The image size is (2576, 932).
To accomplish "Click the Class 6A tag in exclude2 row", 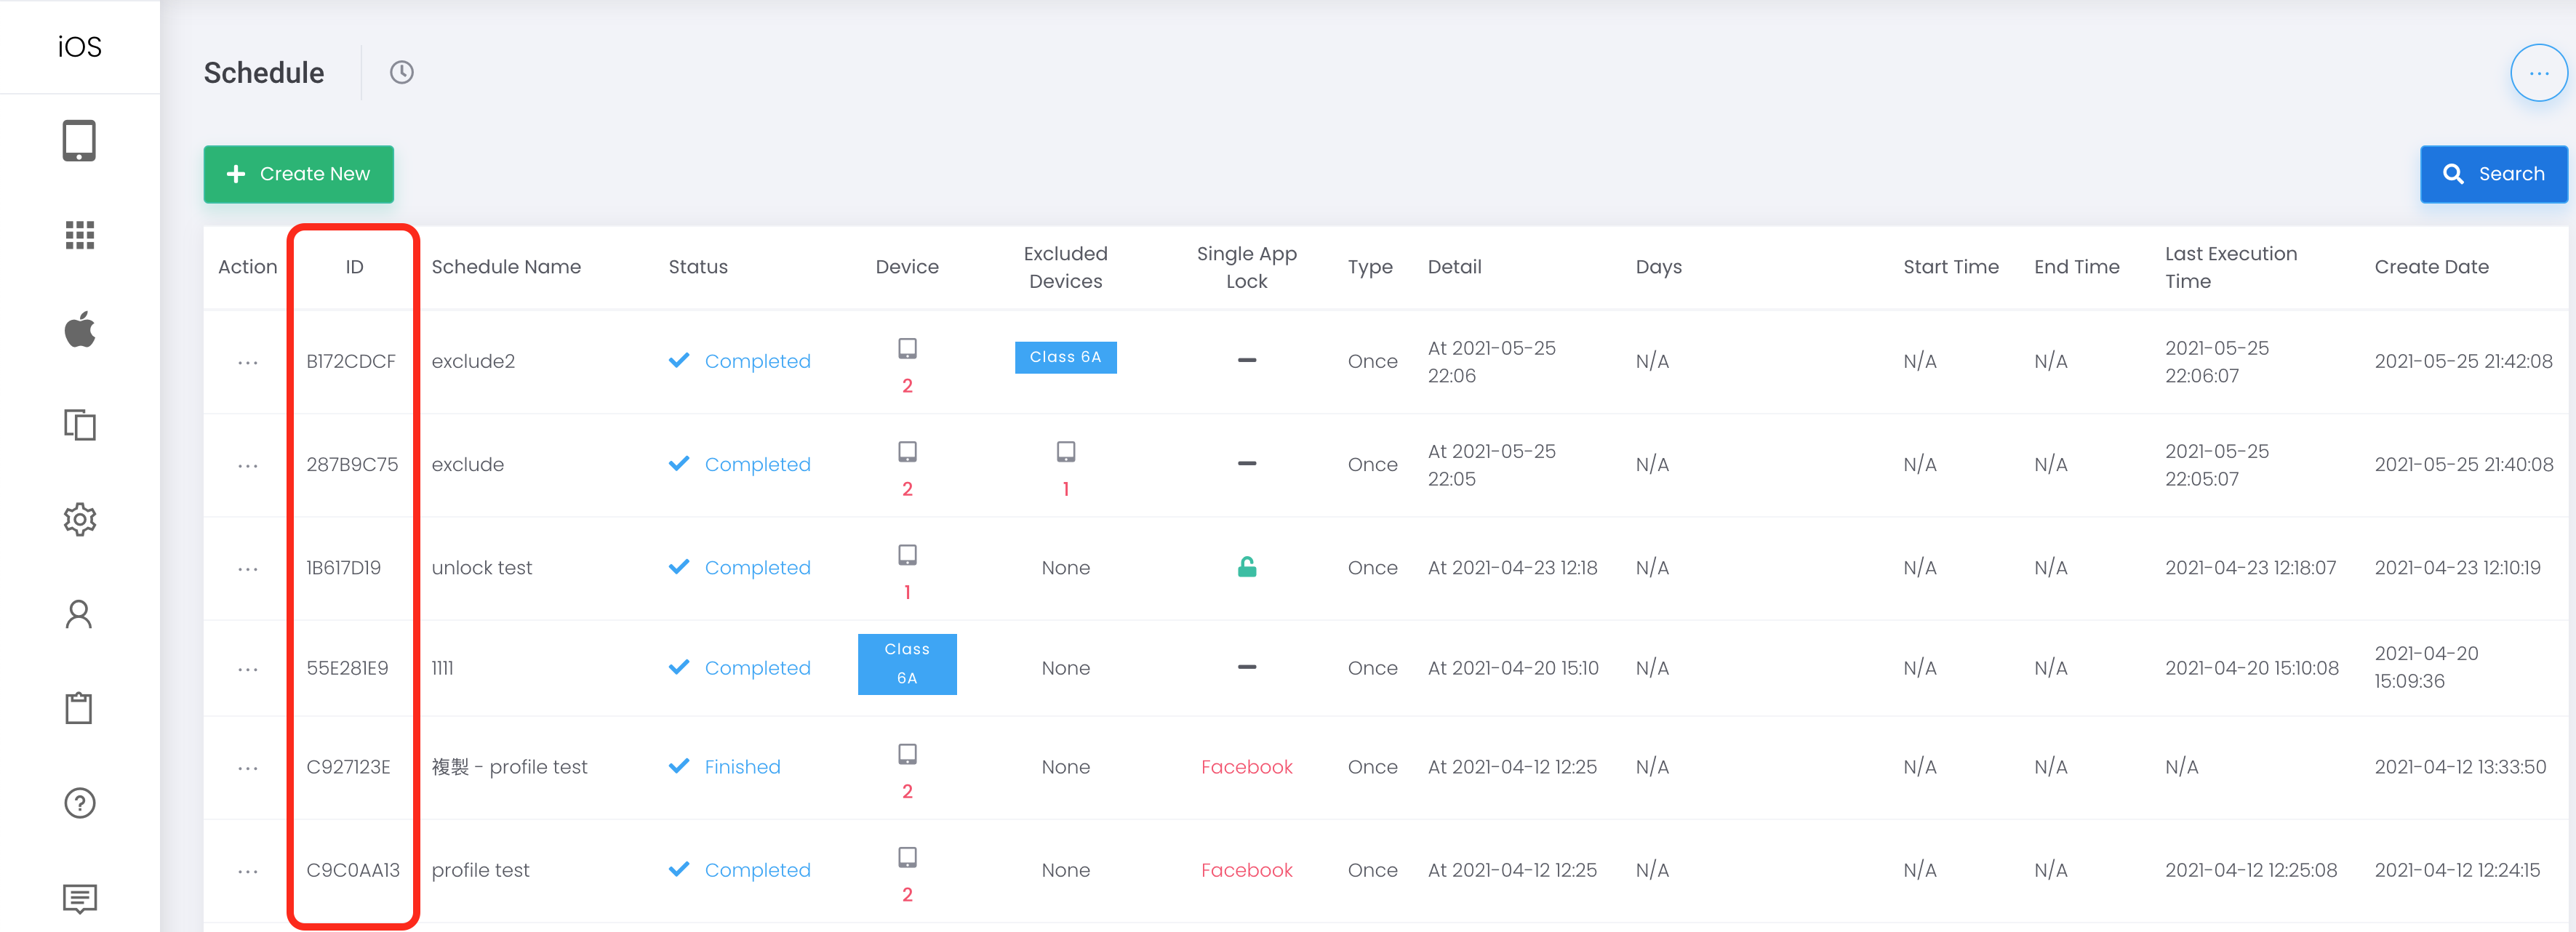I will [x=1065, y=357].
